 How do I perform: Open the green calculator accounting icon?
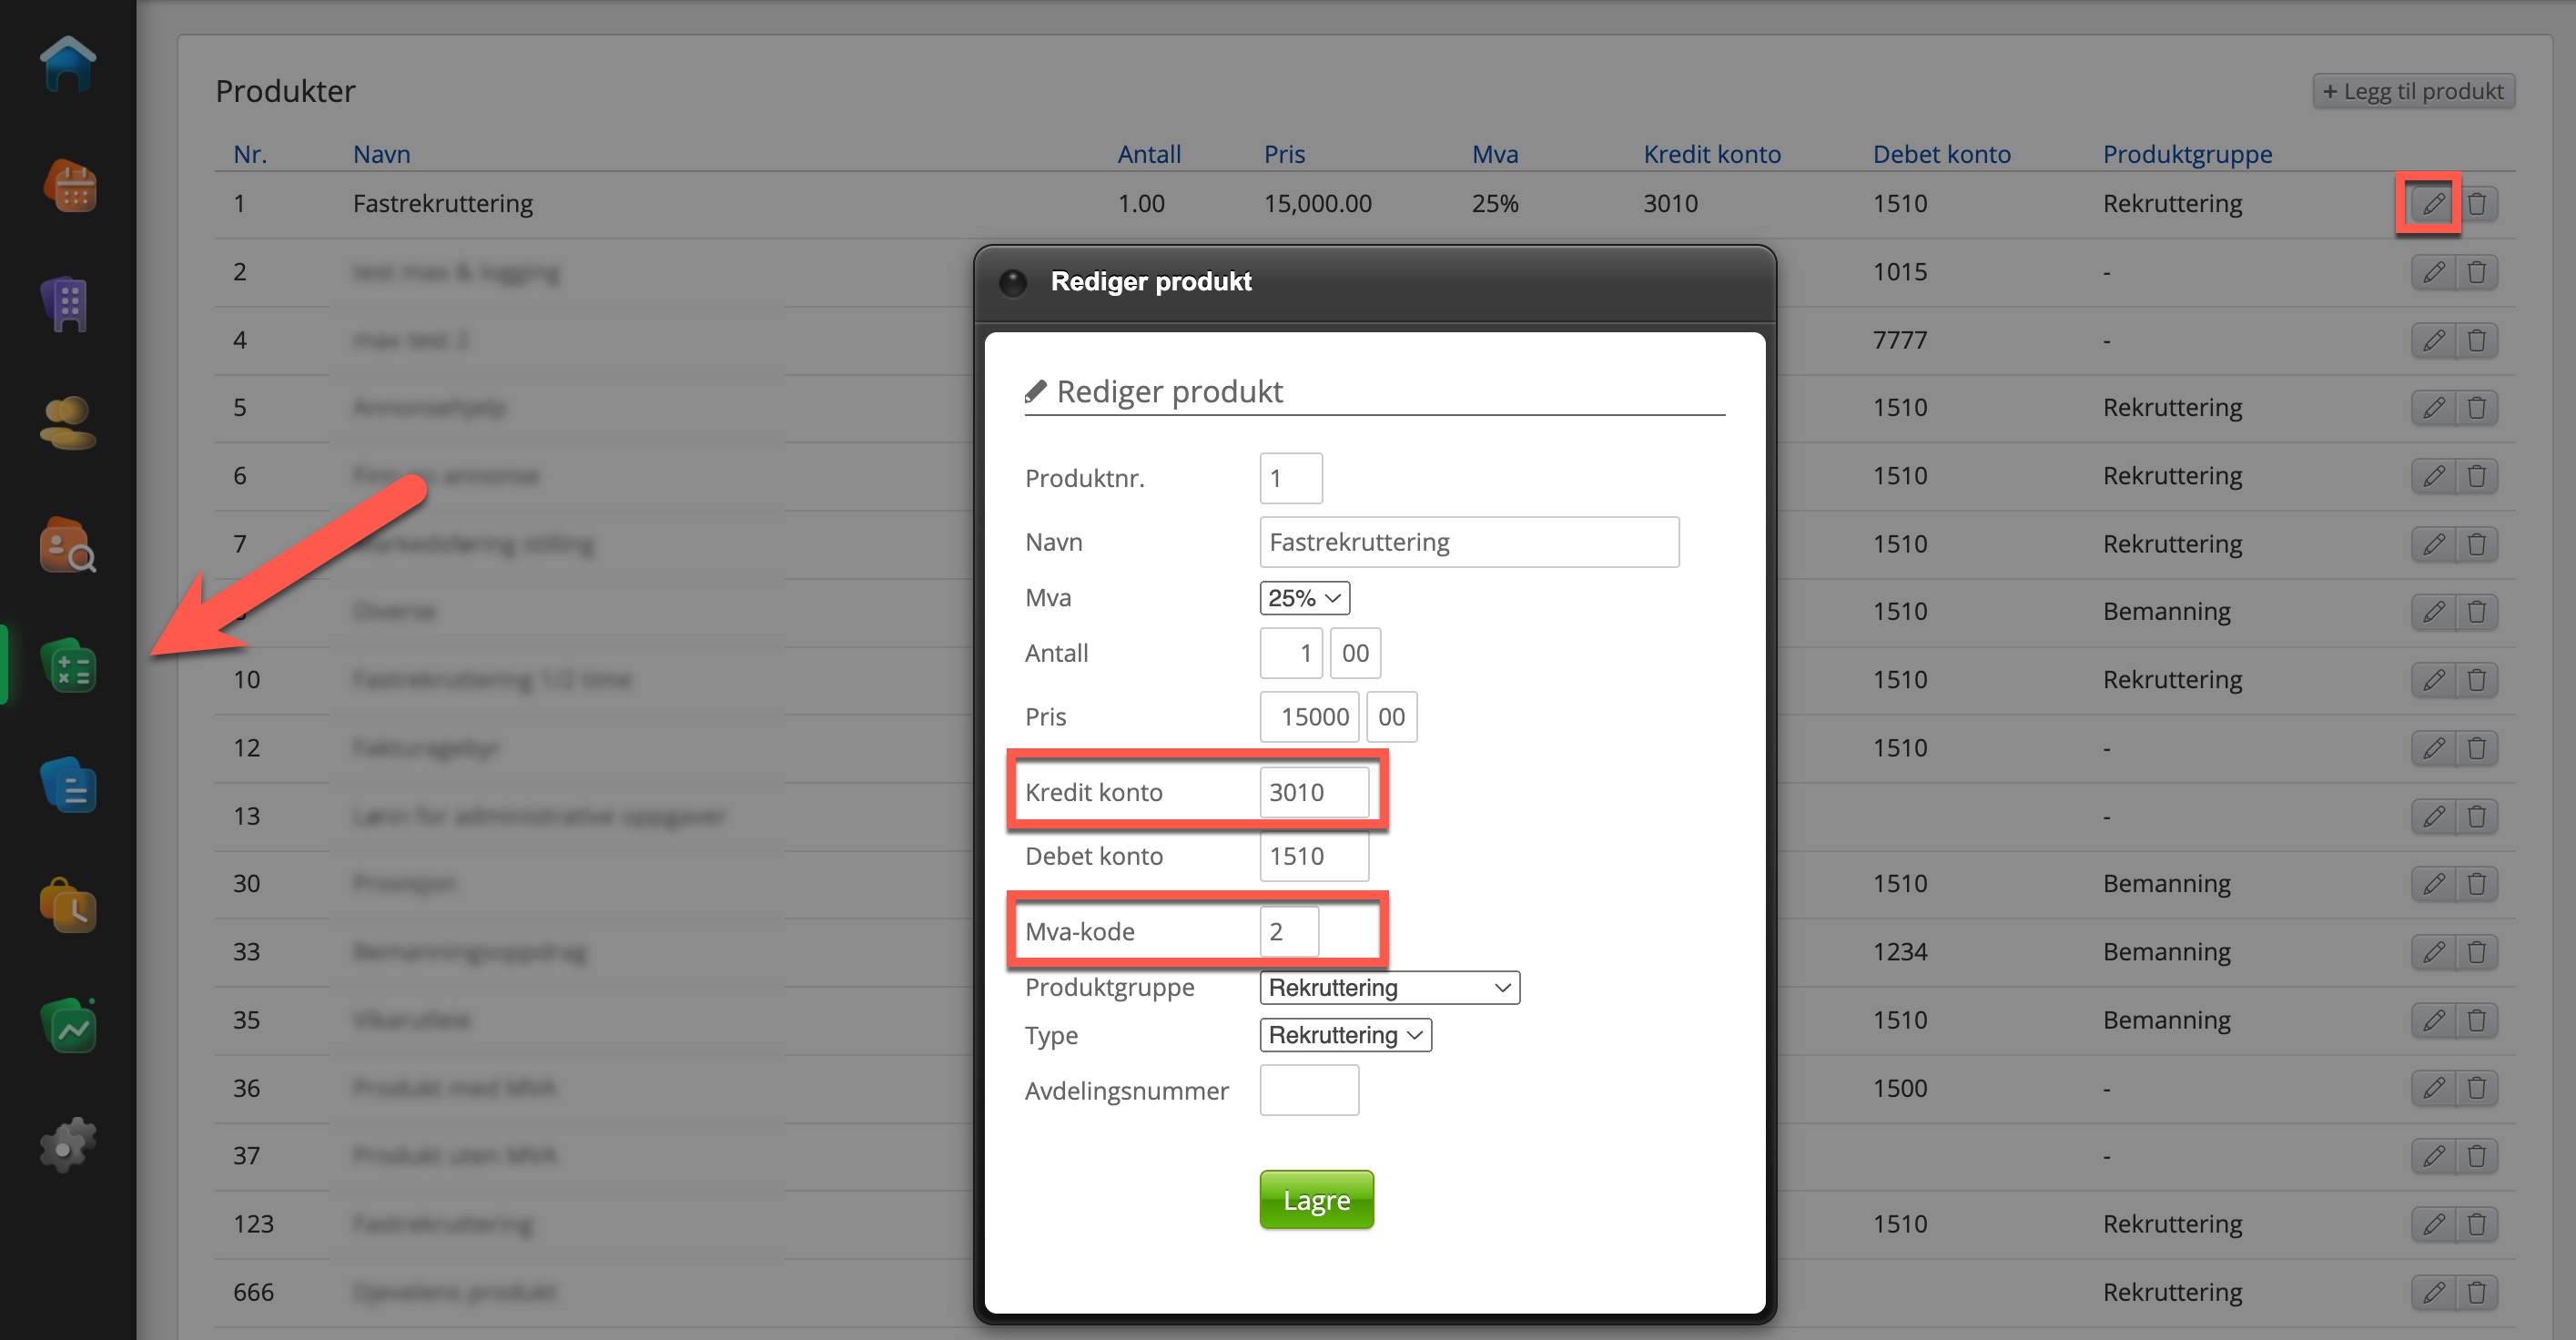pos(68,666)
